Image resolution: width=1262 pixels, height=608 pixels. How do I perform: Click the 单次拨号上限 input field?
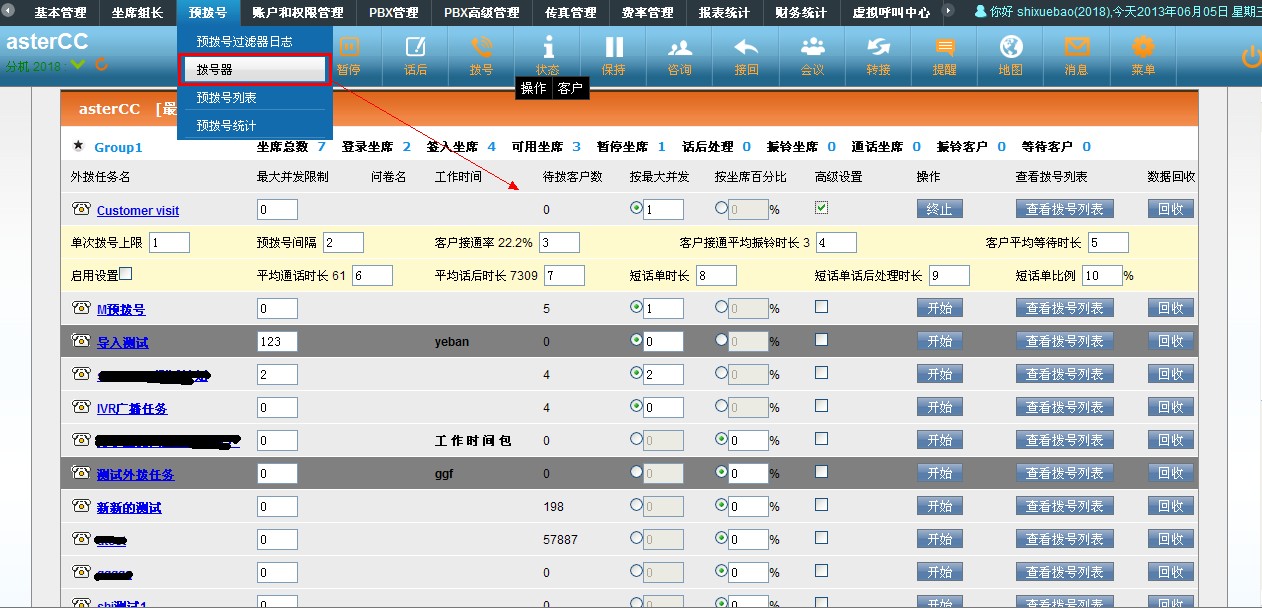[169, 242]
